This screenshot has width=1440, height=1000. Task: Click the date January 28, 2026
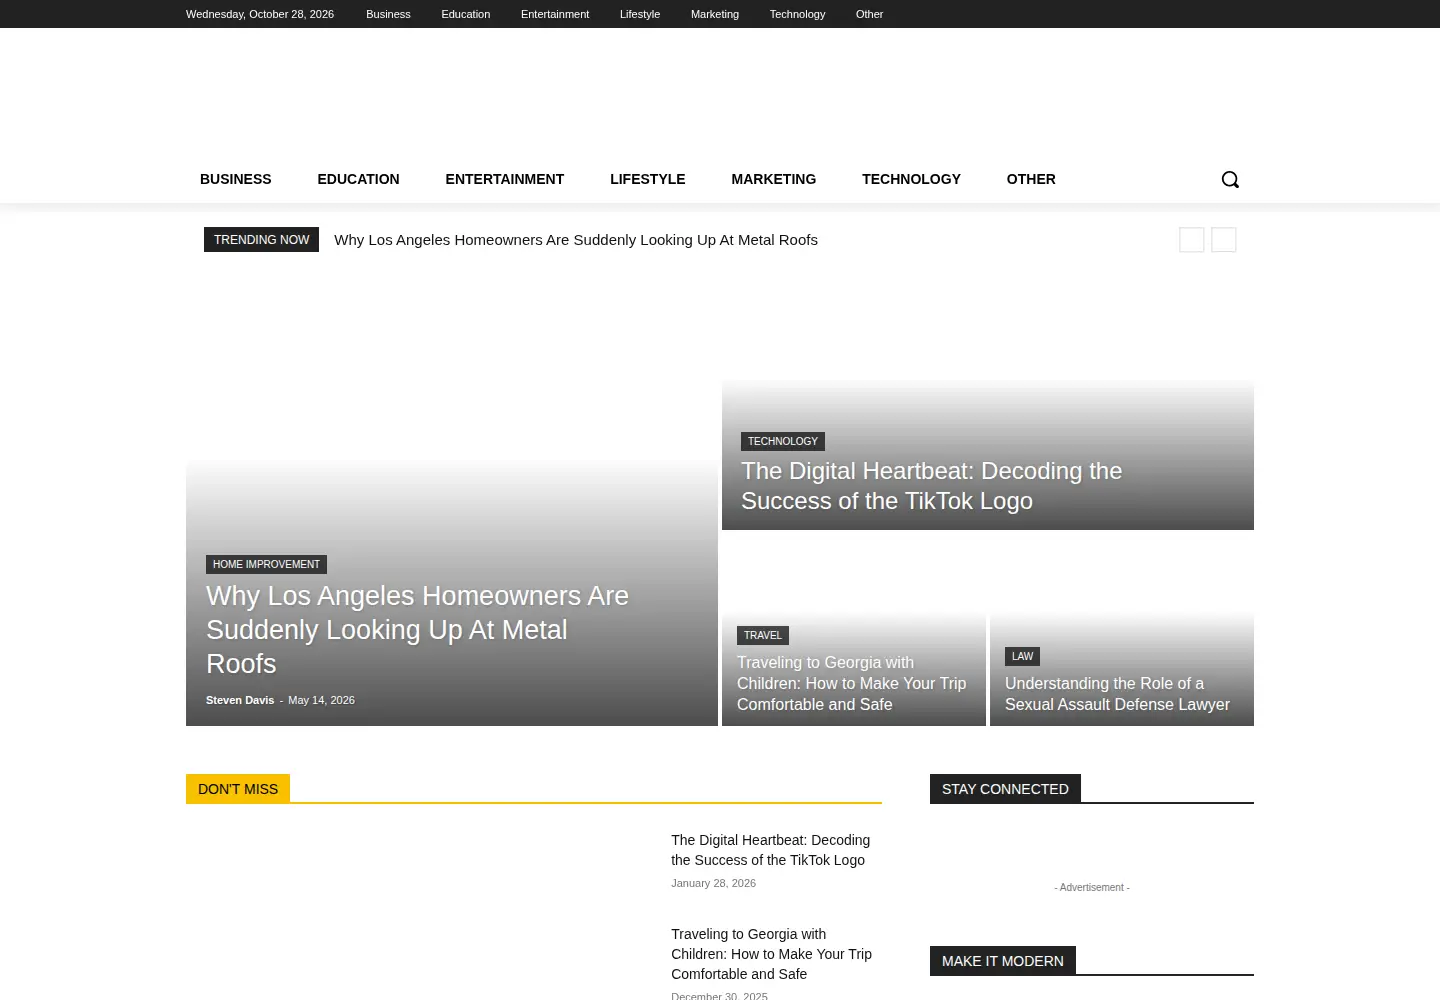[713, 883]
